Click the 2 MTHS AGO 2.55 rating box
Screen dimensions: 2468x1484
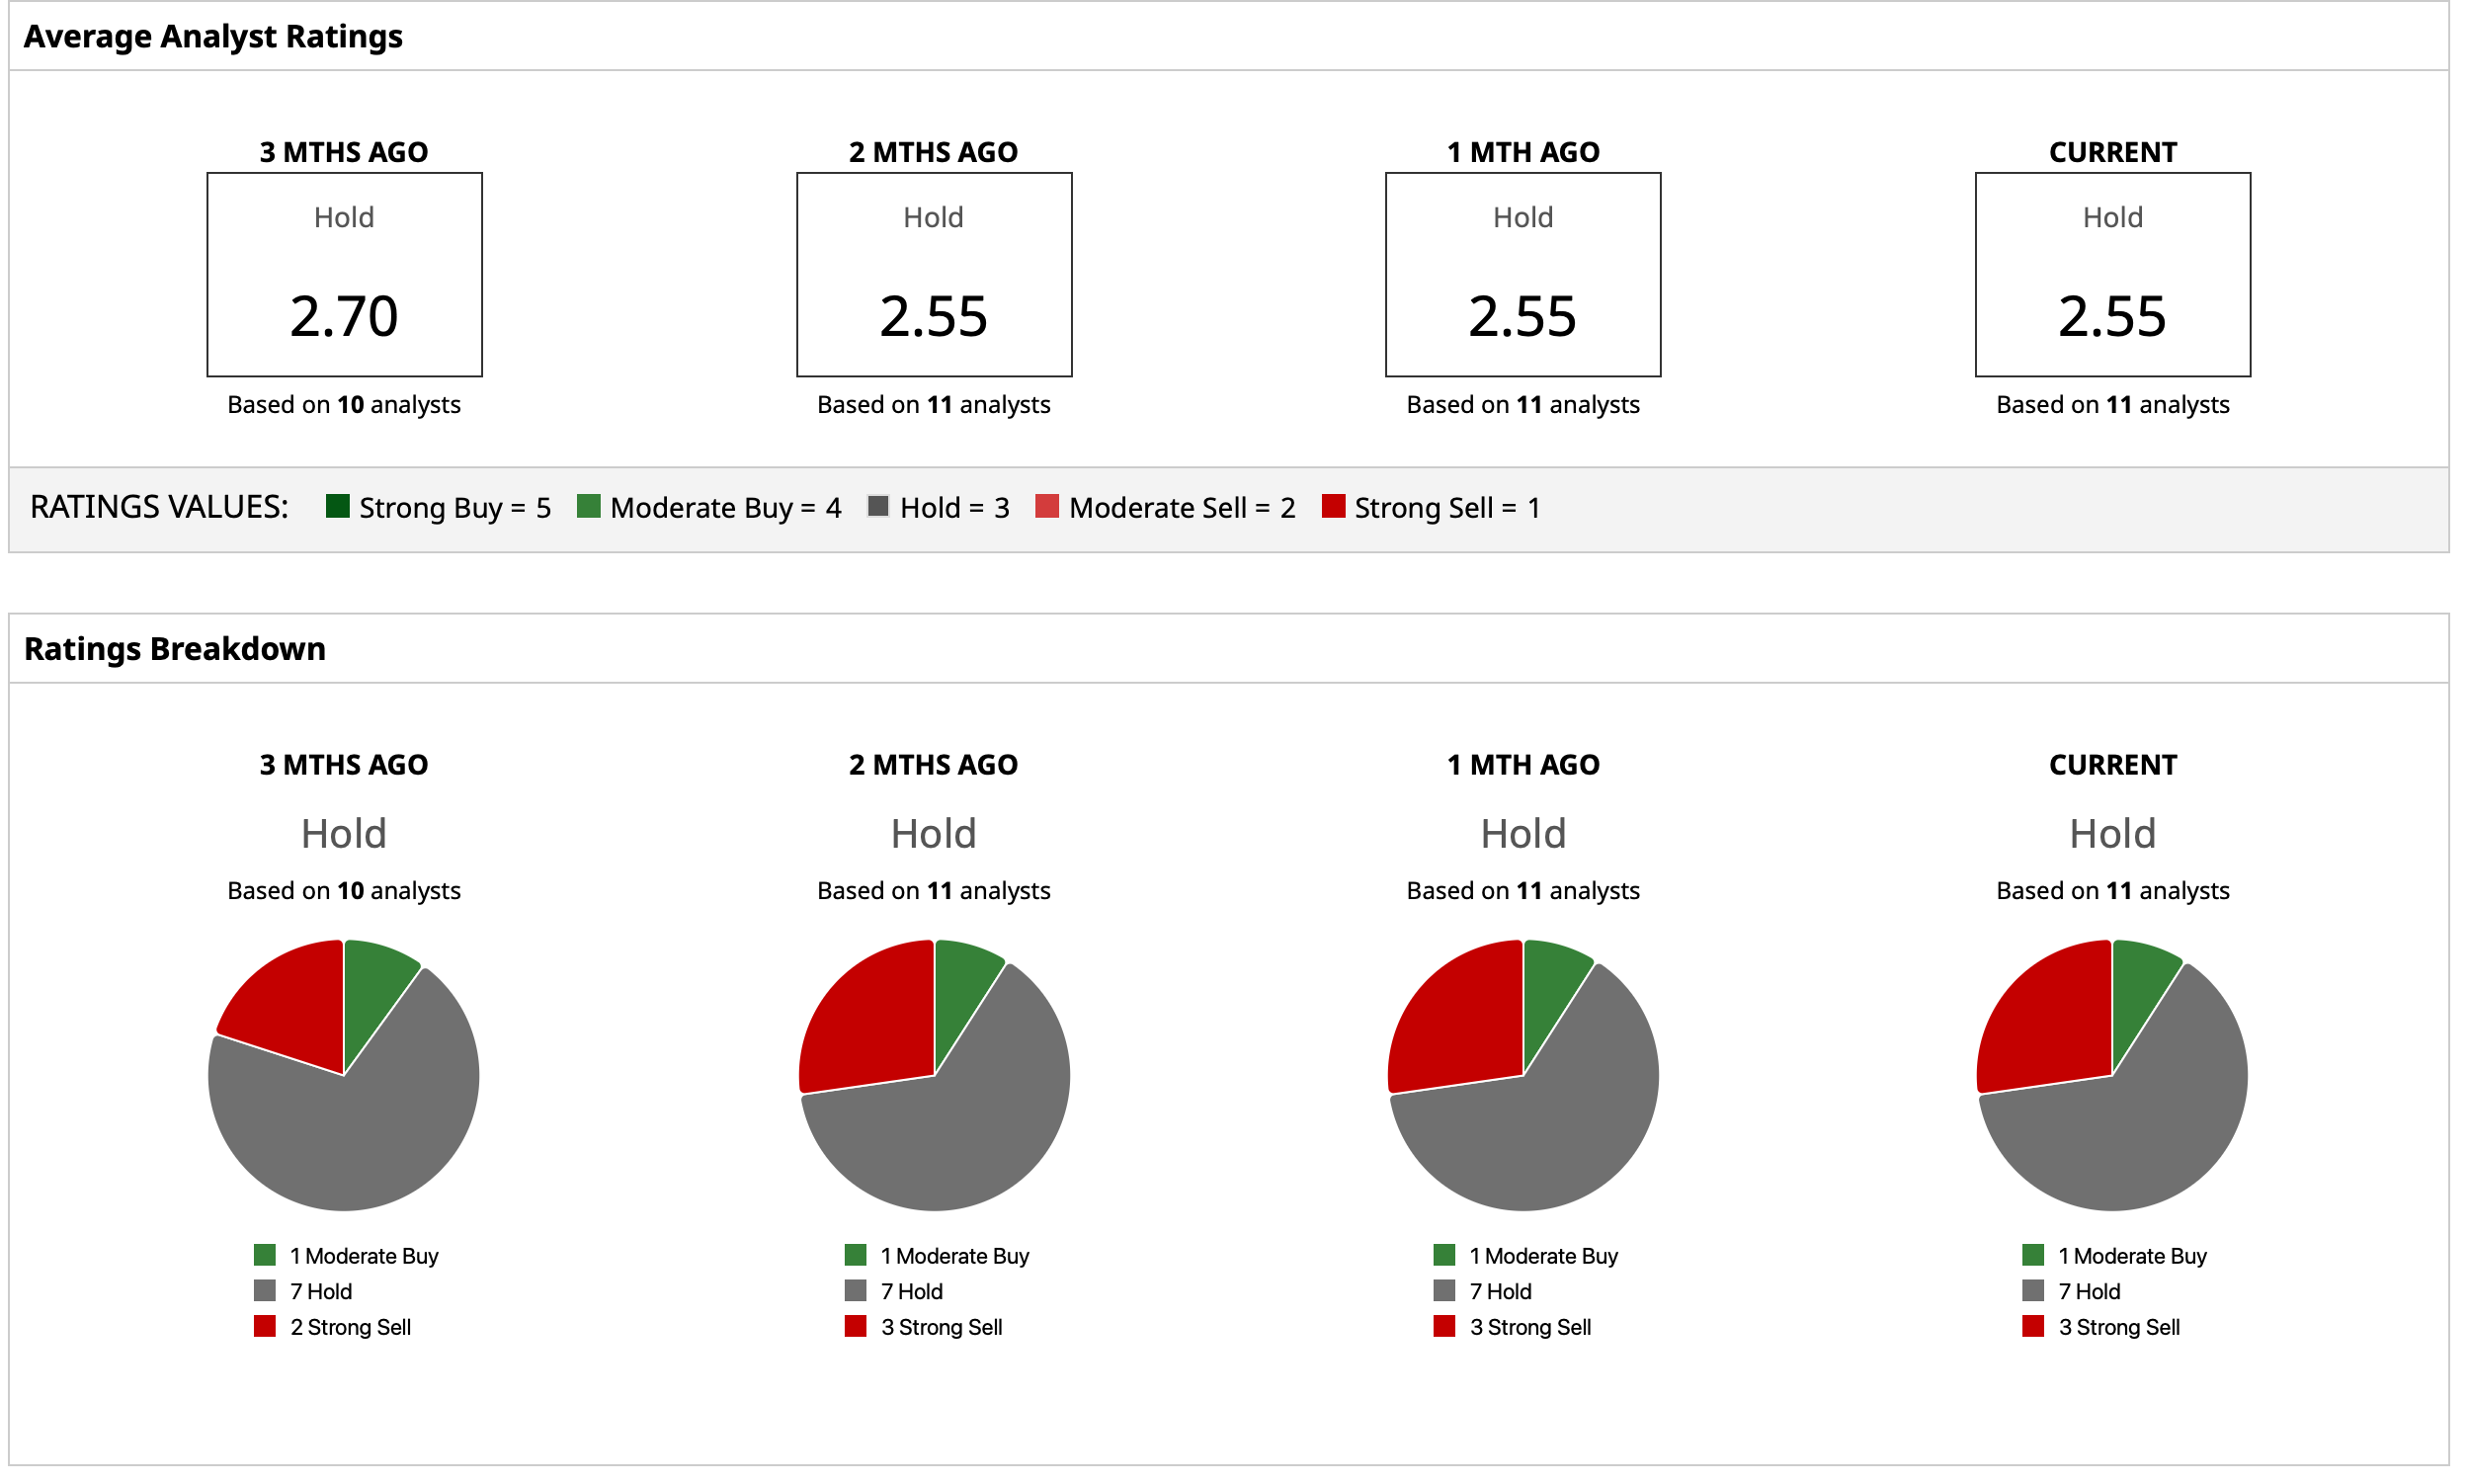click(933, 275)
